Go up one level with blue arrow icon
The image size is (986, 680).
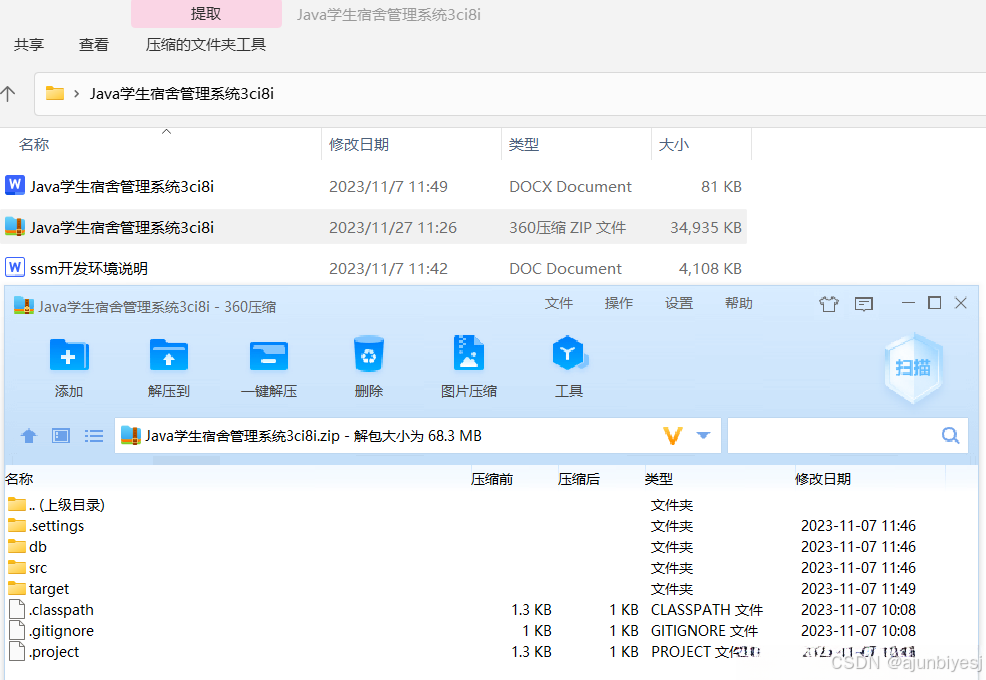tap(29, 435)
